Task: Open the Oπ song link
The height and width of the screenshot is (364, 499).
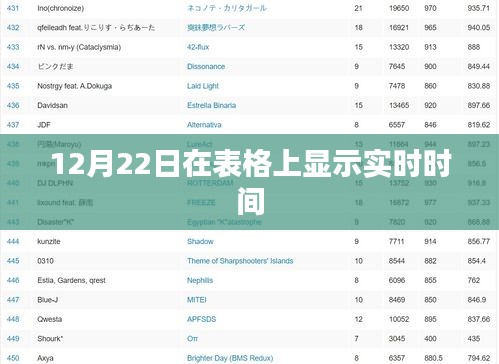Action: 192,339
